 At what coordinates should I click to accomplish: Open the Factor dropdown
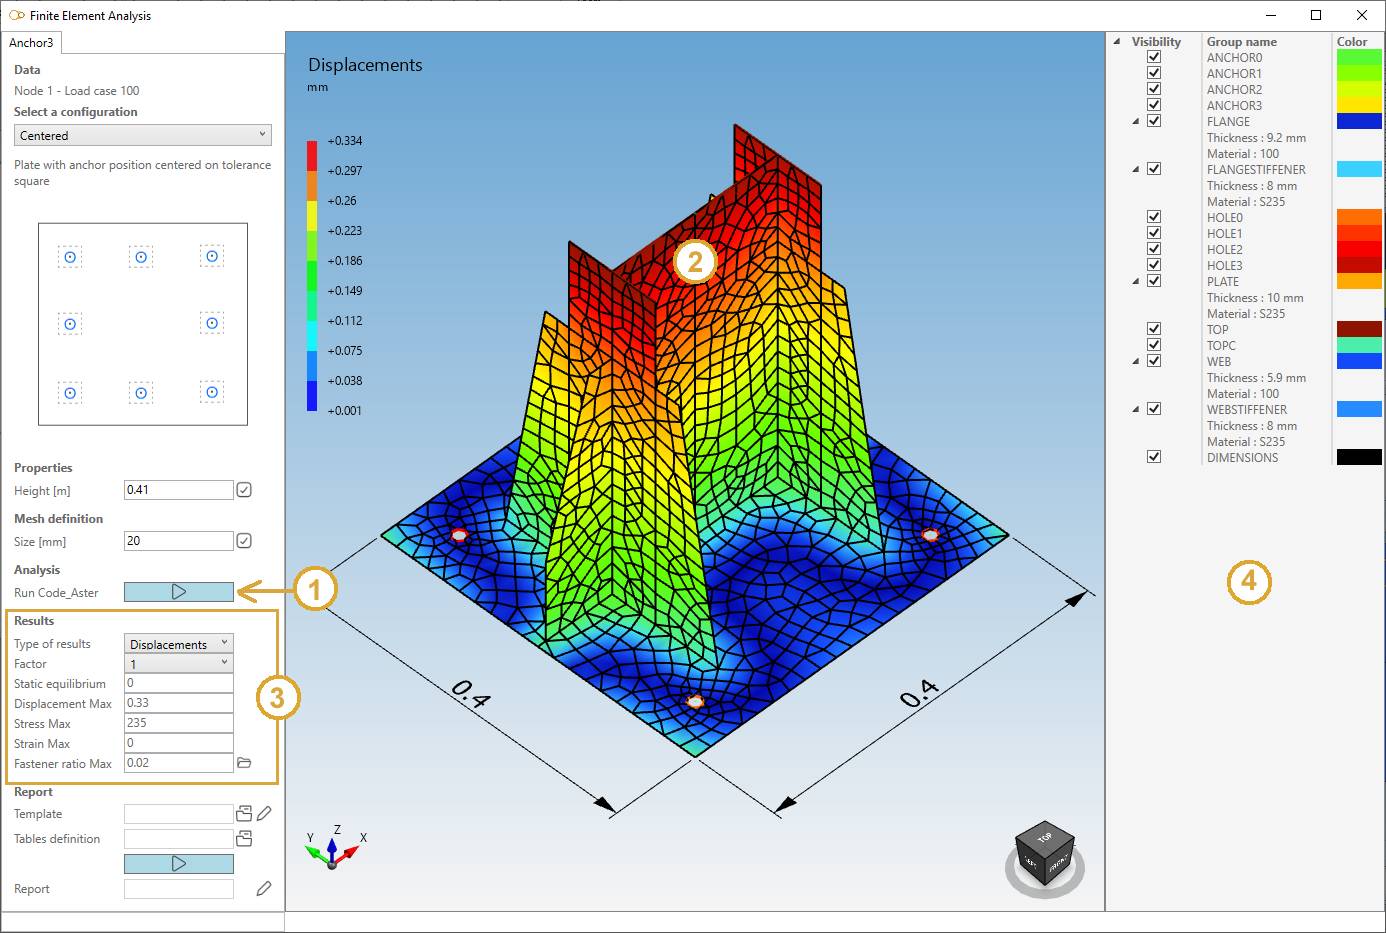[179, 663]
